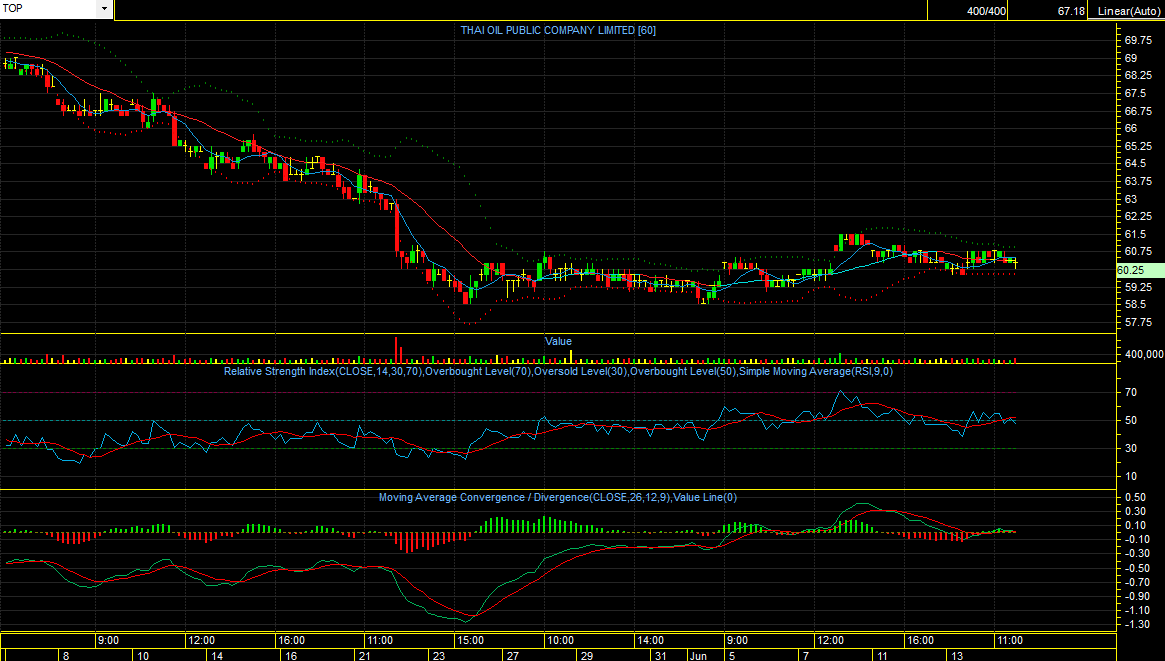
Task: Click the 57.75 price axis label
Action: click(x=1138, y=322)
